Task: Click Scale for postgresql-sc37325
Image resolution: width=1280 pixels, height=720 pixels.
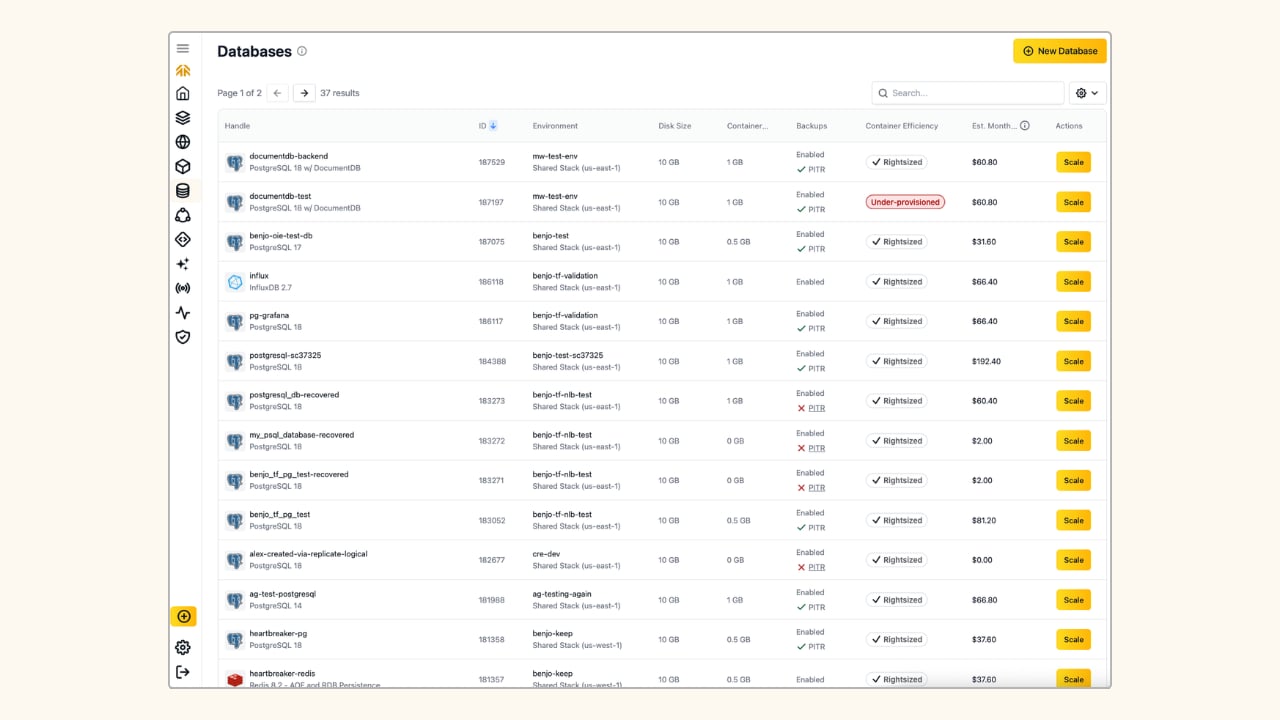Action: [1073, 361]
